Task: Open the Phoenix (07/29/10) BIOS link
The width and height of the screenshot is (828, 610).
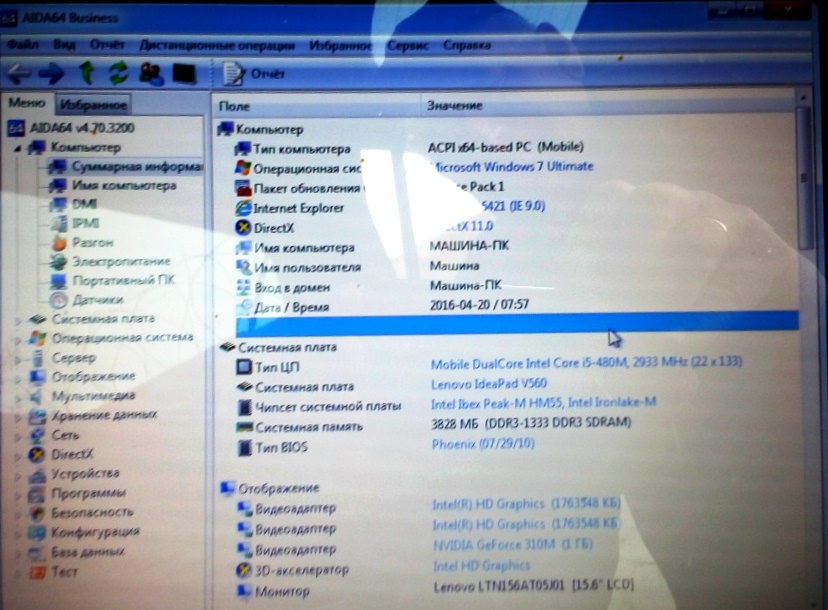Action: point(483,444)
